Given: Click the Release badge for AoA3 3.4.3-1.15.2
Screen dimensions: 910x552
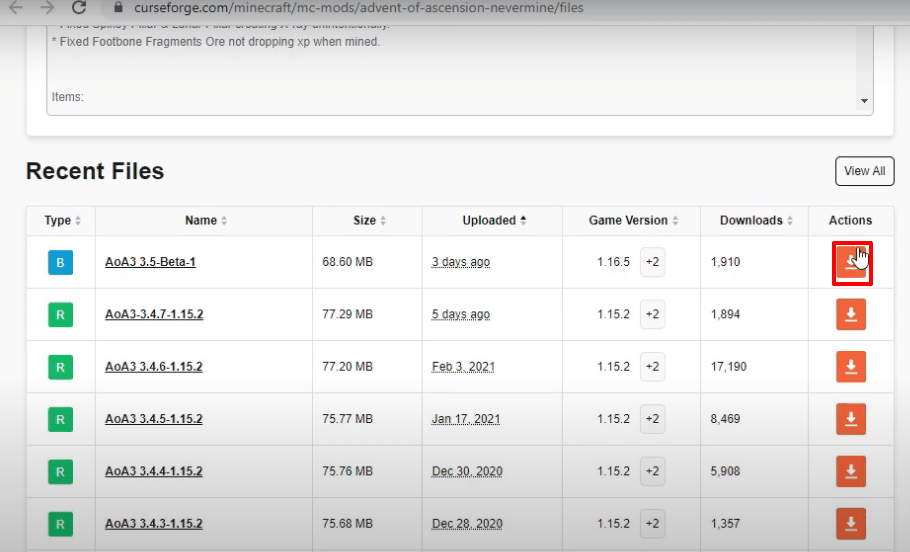Looking at the screenshot, I should coord(60,524).
